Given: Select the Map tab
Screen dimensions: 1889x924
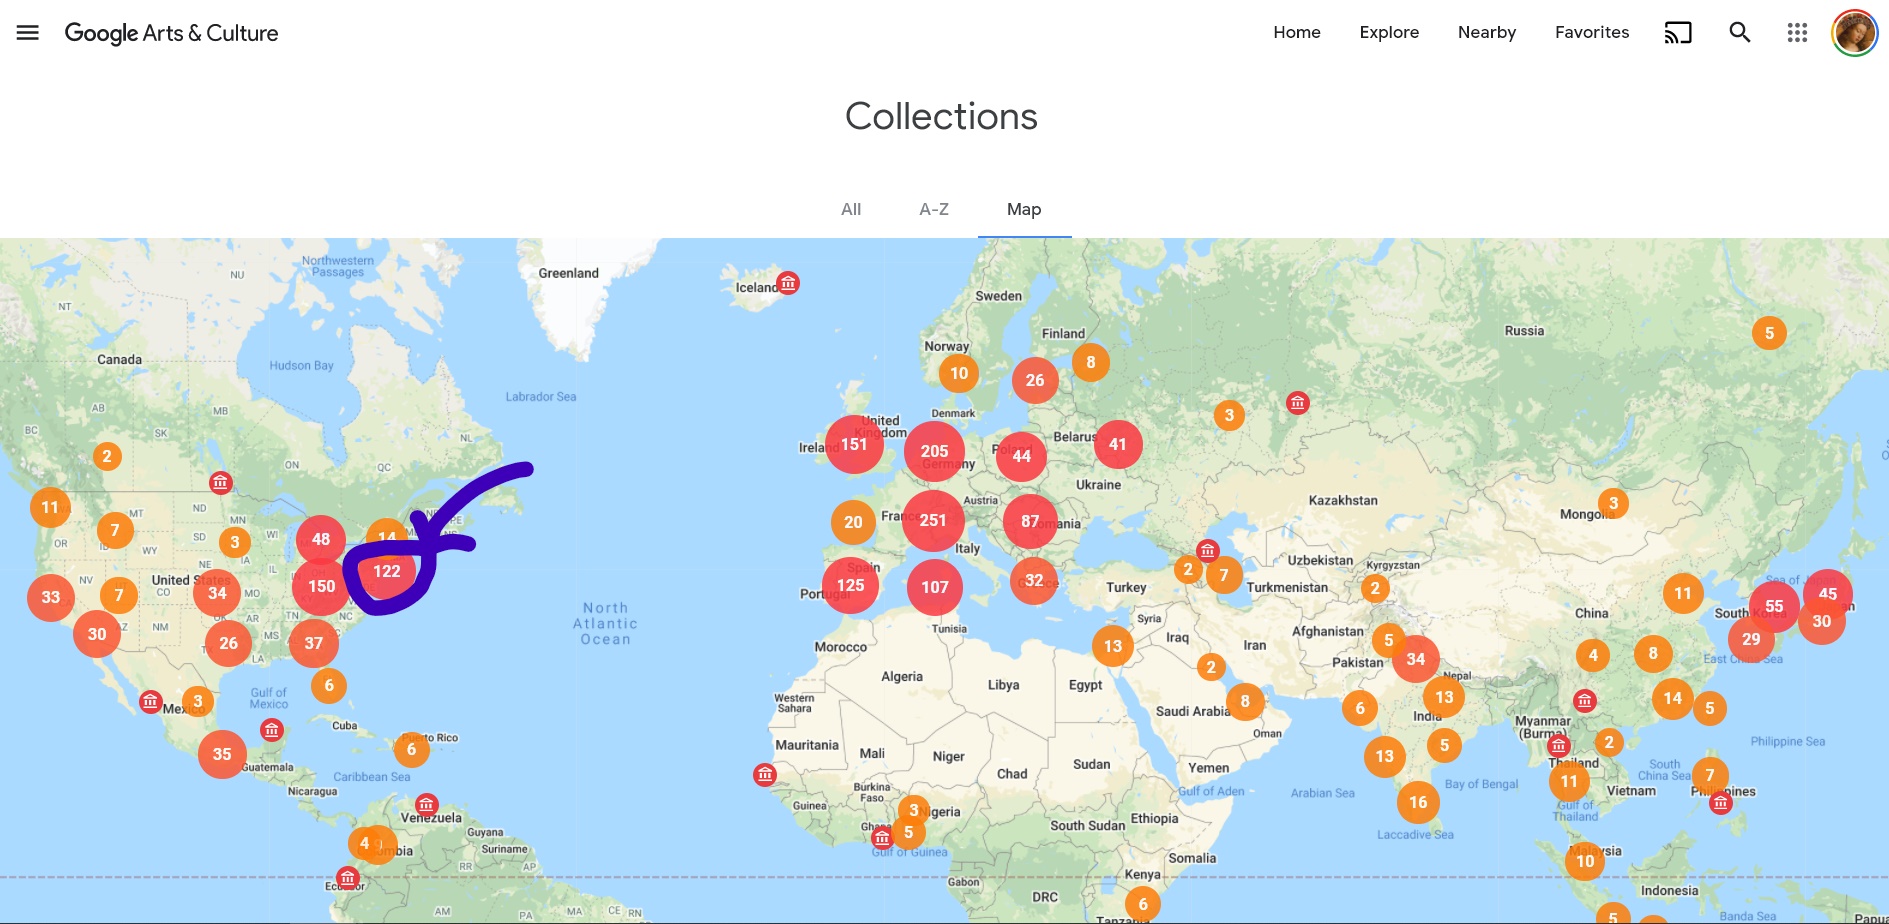Looking at the screenshot, I should (1024, 209).
